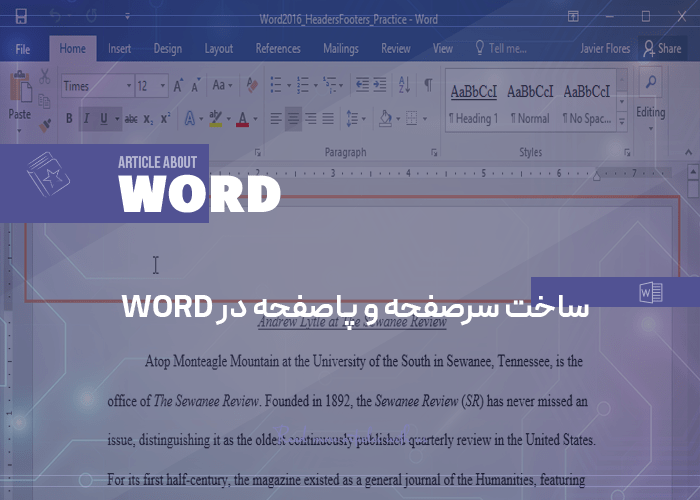Align text left

tap(276, 119)
